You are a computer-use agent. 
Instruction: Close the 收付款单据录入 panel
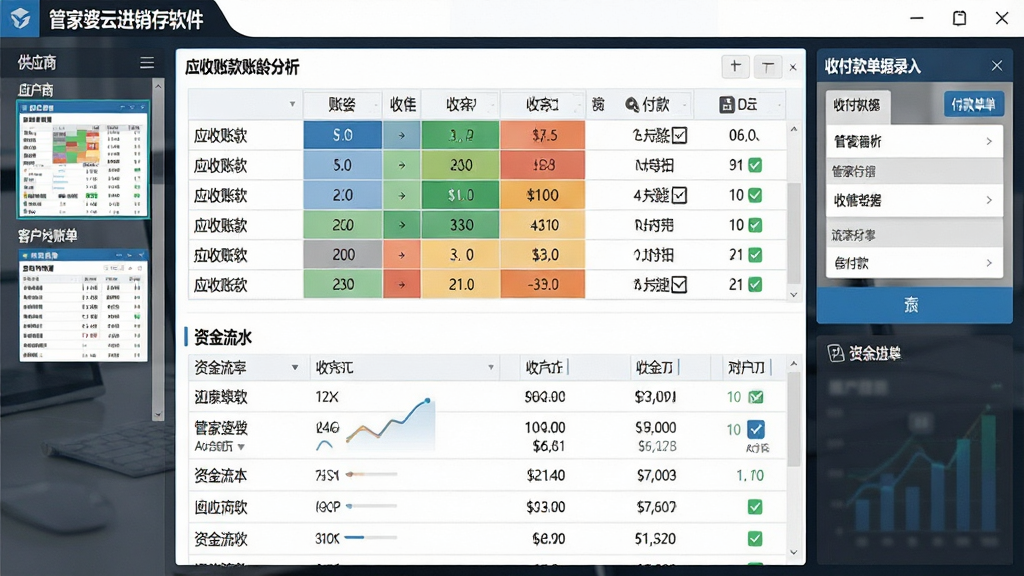coord(997,65)
